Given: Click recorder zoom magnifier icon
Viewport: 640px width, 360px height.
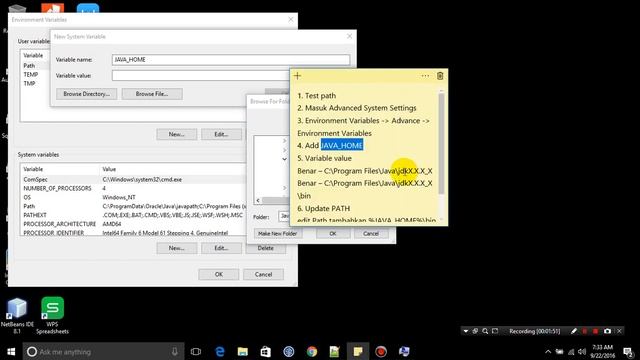Looking at the screenshot, I should point(485,331).
